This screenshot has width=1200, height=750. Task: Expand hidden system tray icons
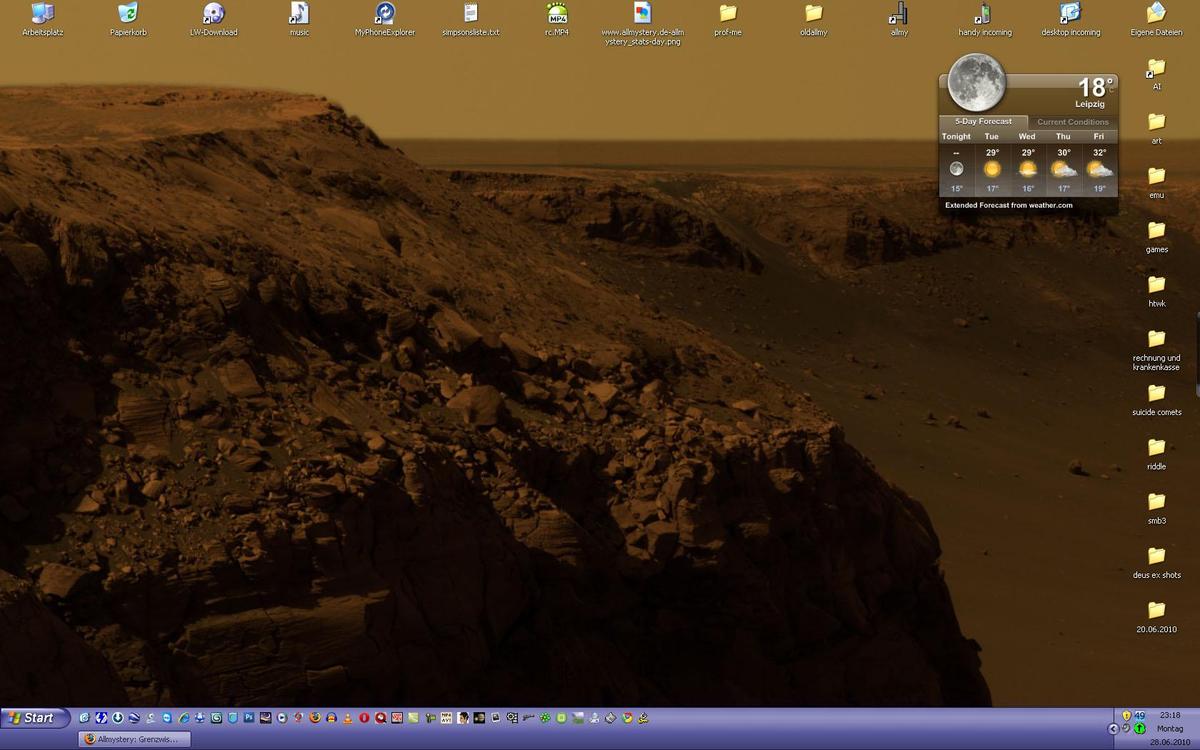coord(1113,728)
